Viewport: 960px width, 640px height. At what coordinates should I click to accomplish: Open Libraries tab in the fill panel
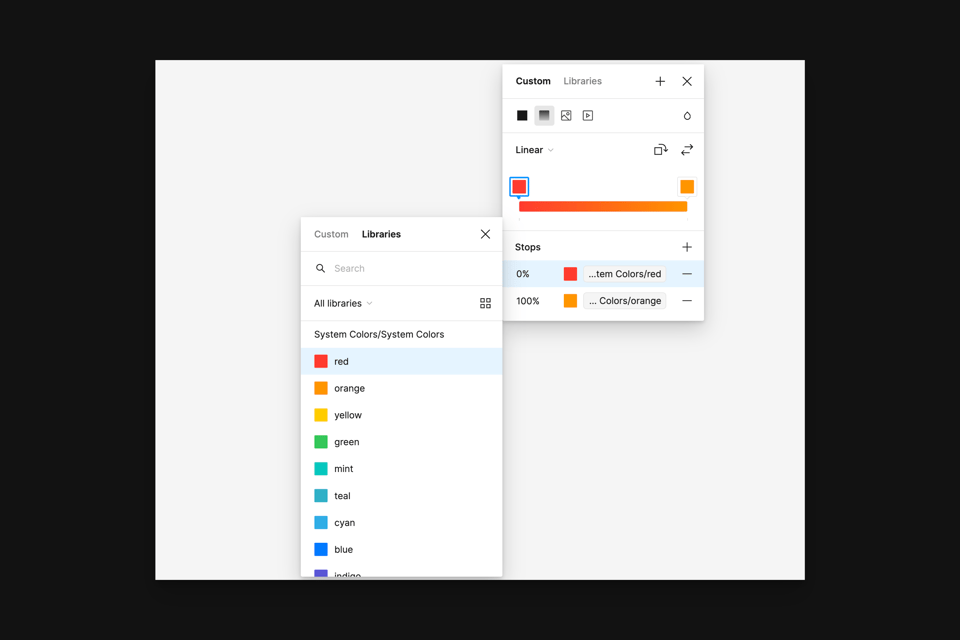(x=582, y=81)
